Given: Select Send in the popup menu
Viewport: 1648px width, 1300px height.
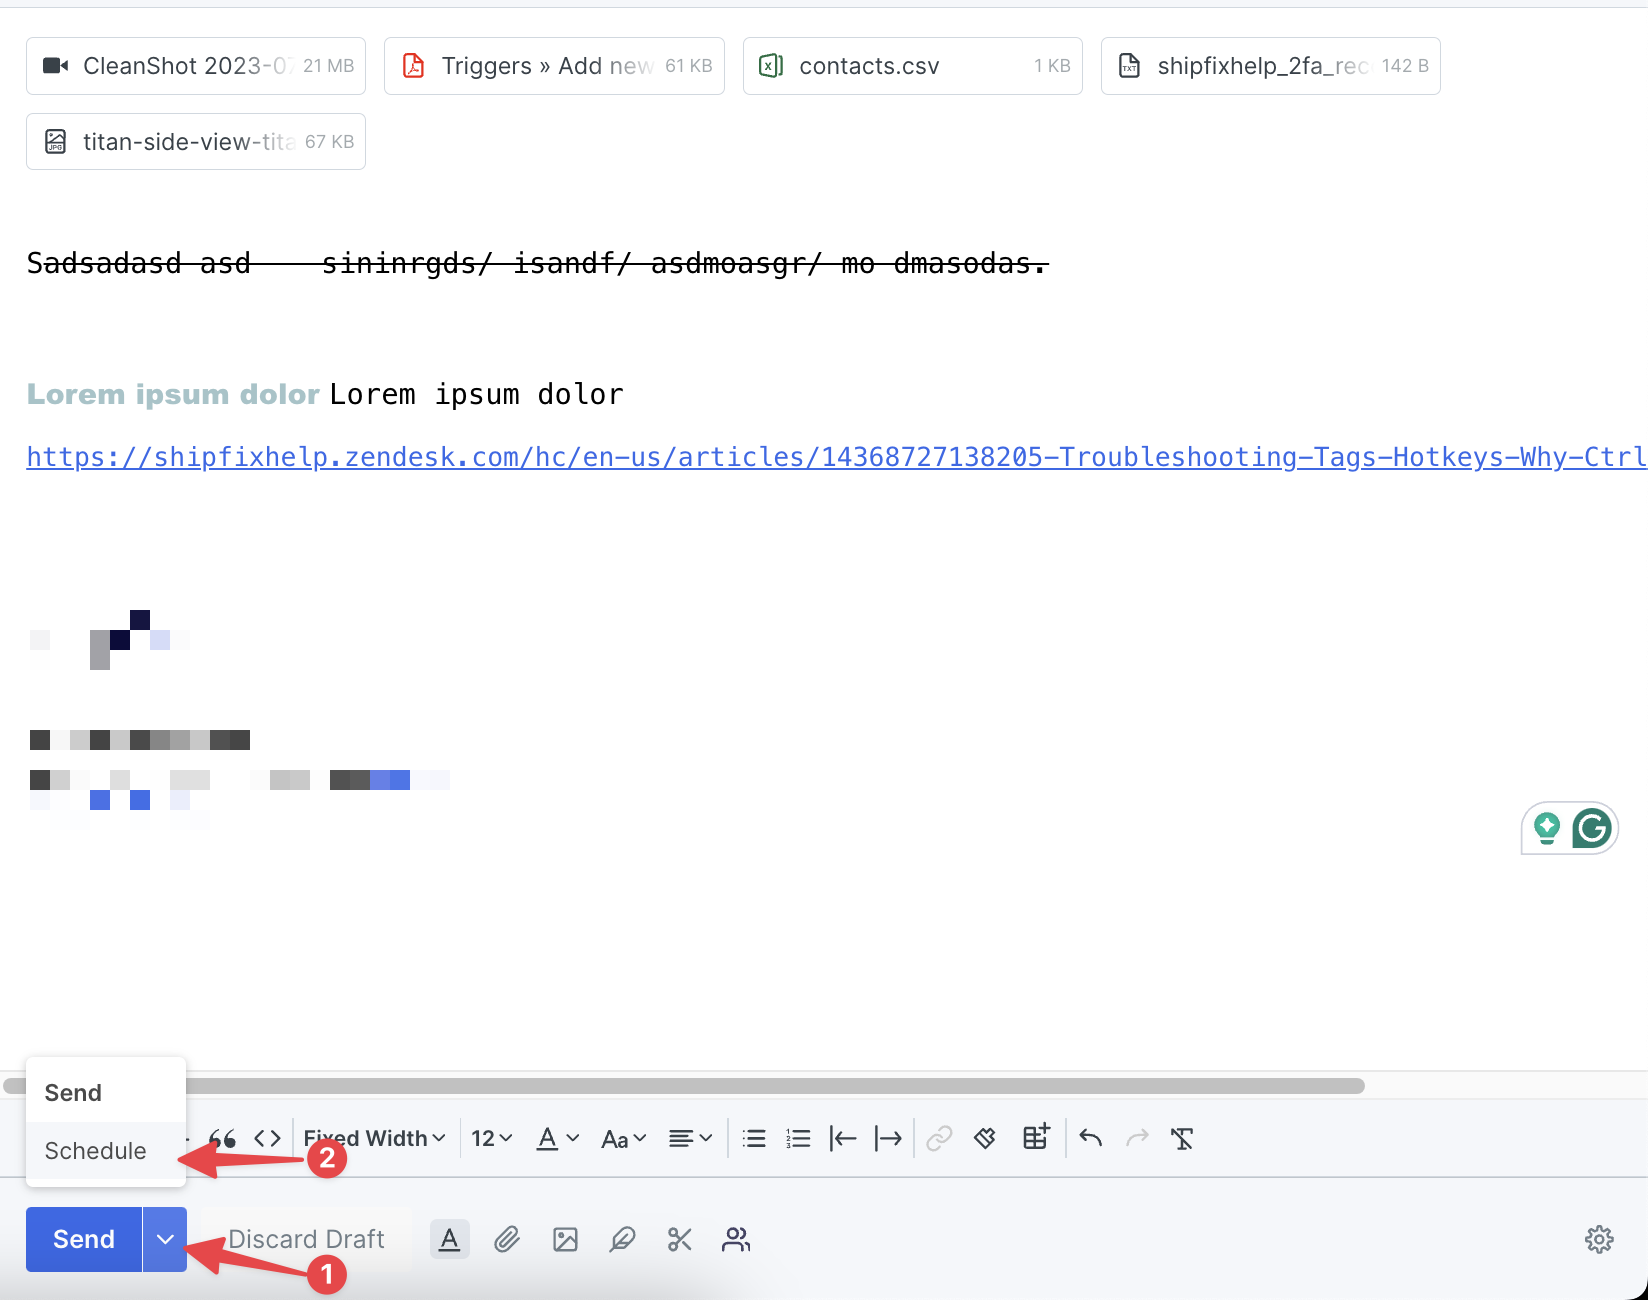Looking at the screenshot, I should (x=74, y=1093).
